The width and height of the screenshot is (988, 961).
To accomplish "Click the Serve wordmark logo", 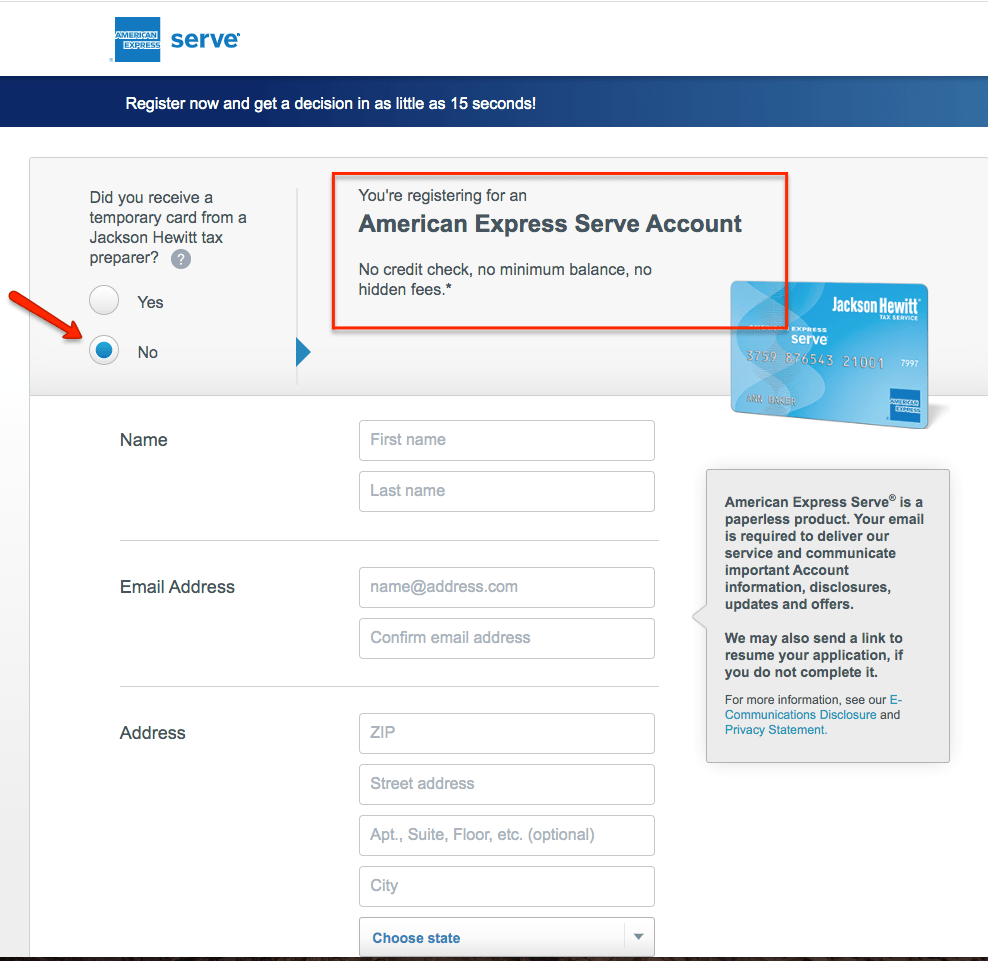I will [x=205, y=40].
